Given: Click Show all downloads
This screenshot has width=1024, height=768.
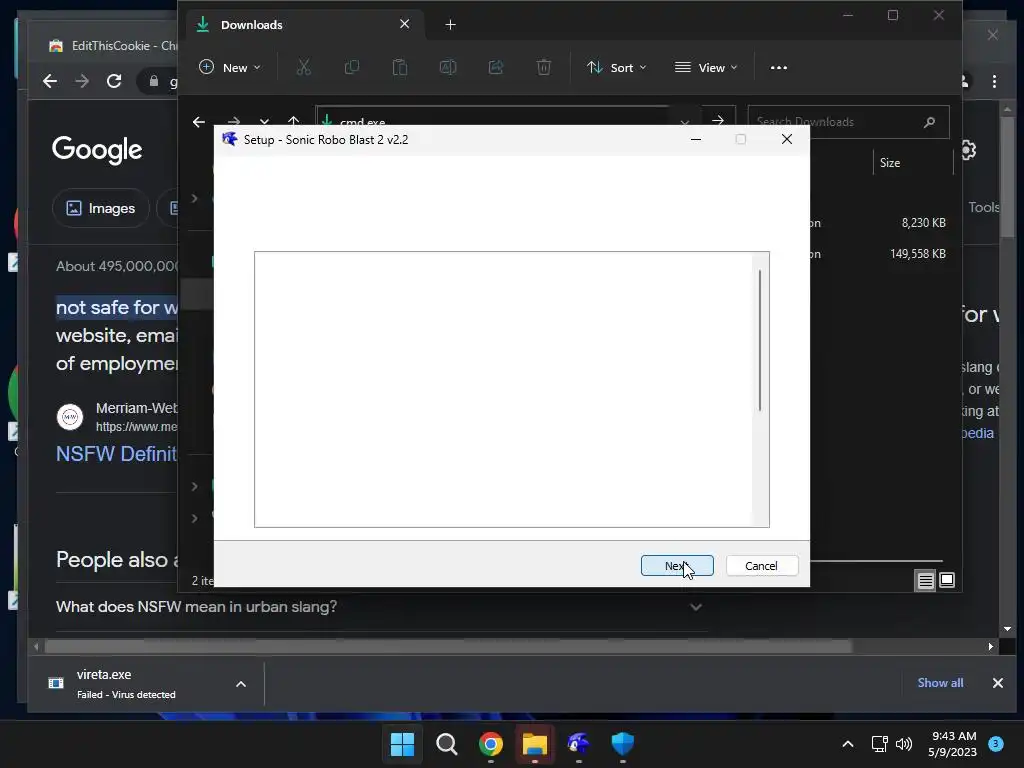Looking at the screenshot, I should (x=940, y=682).
